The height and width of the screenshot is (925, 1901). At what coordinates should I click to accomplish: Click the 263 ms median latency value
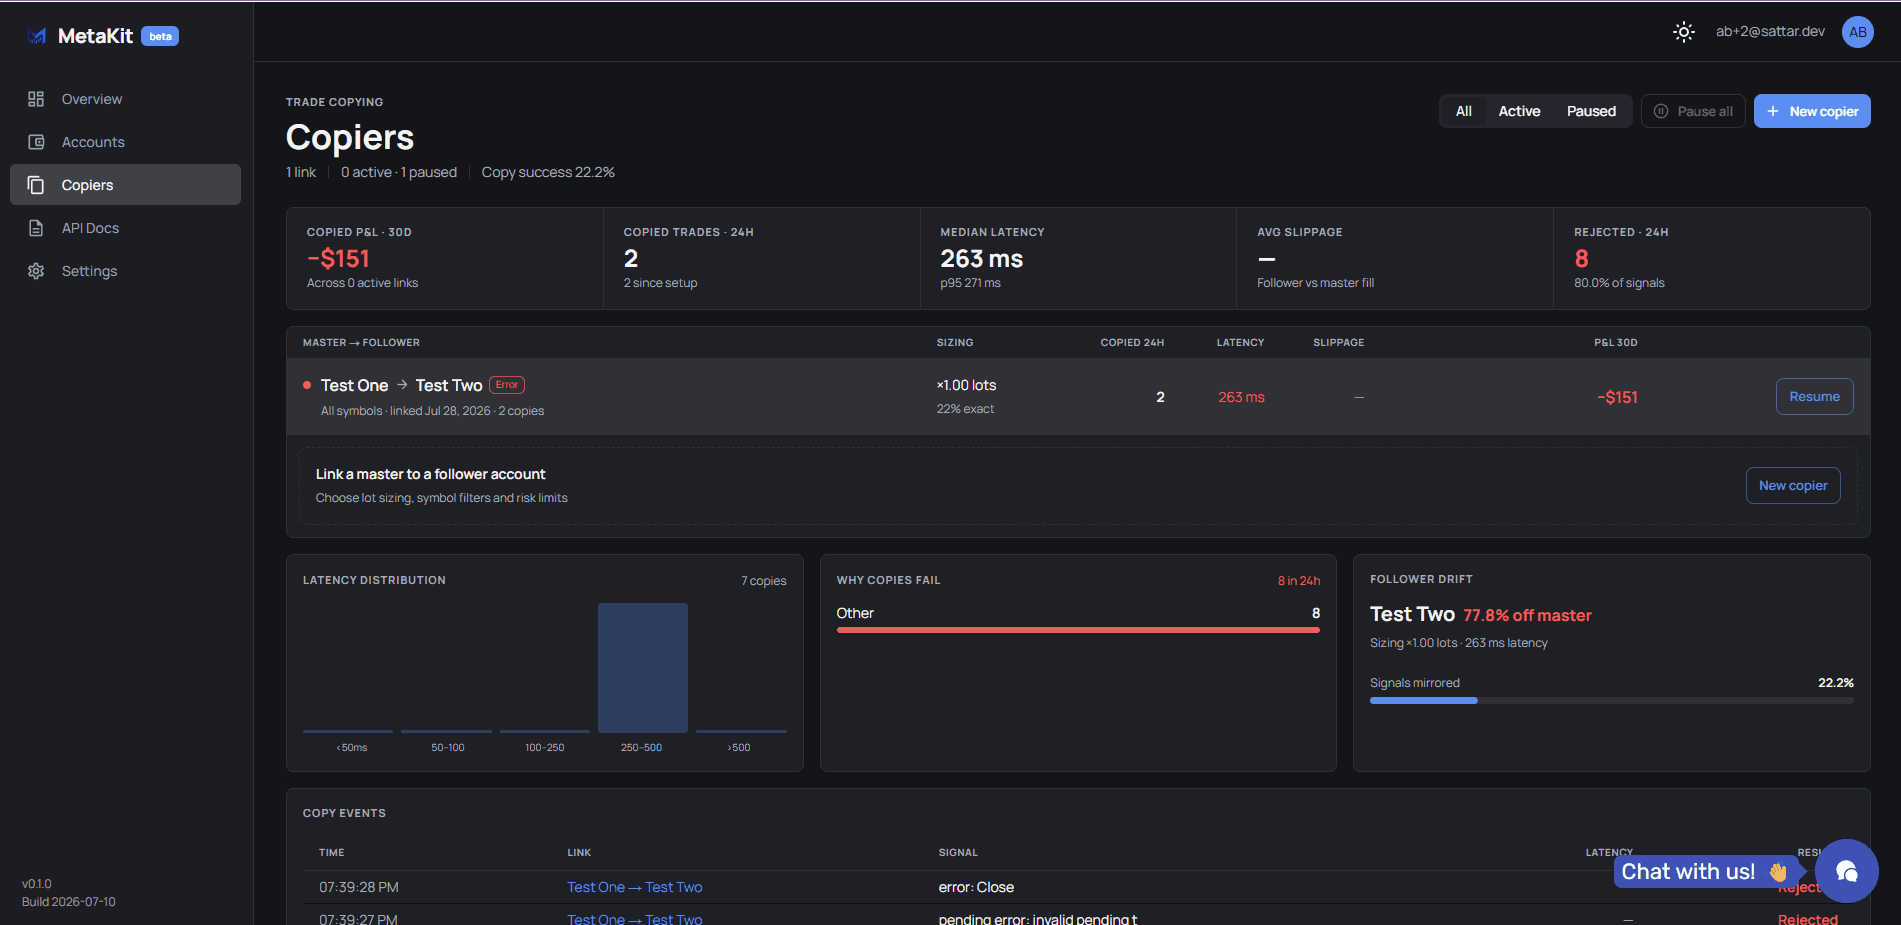click(981, 259)
